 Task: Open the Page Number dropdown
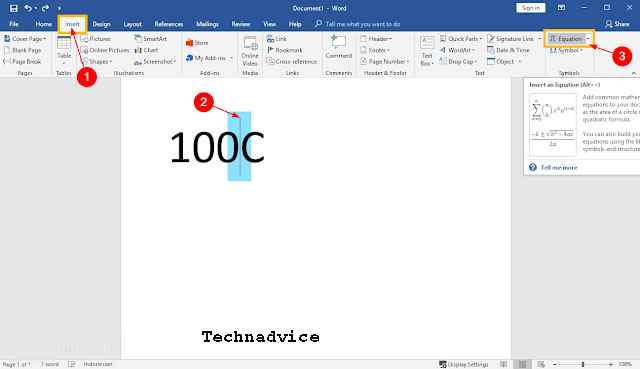(x=385, y=62)
